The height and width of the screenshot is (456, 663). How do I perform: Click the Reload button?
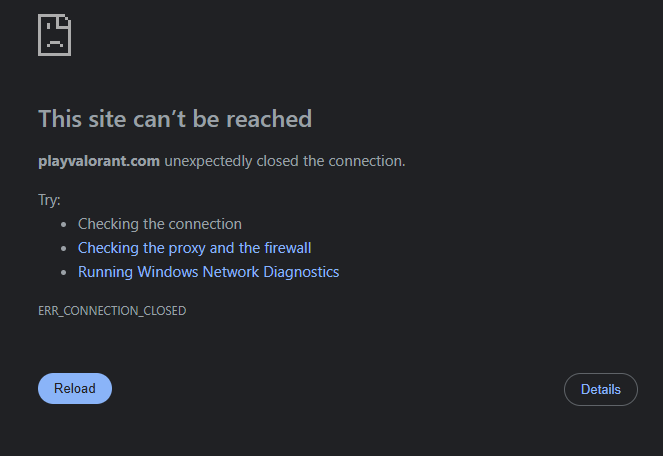point(75,388)
